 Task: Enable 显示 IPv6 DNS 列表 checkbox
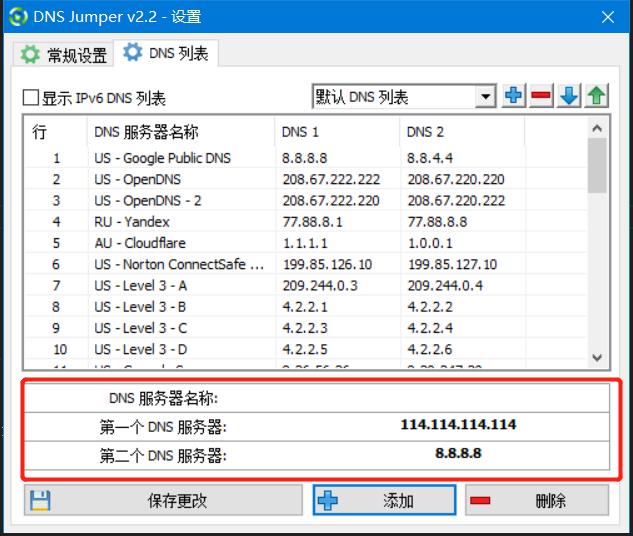31,98
